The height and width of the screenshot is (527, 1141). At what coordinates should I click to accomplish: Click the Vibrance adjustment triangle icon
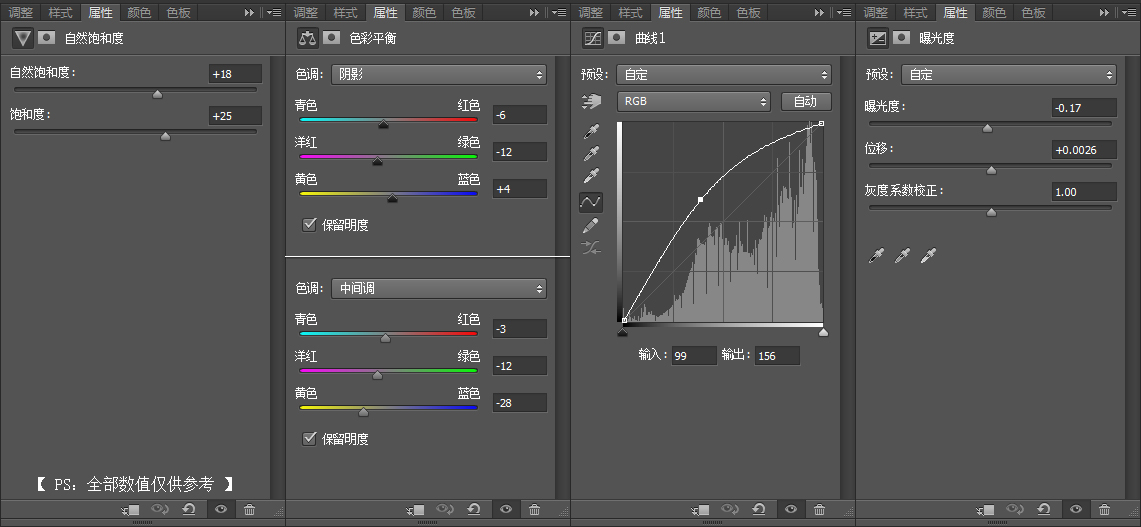pos(23,38)
